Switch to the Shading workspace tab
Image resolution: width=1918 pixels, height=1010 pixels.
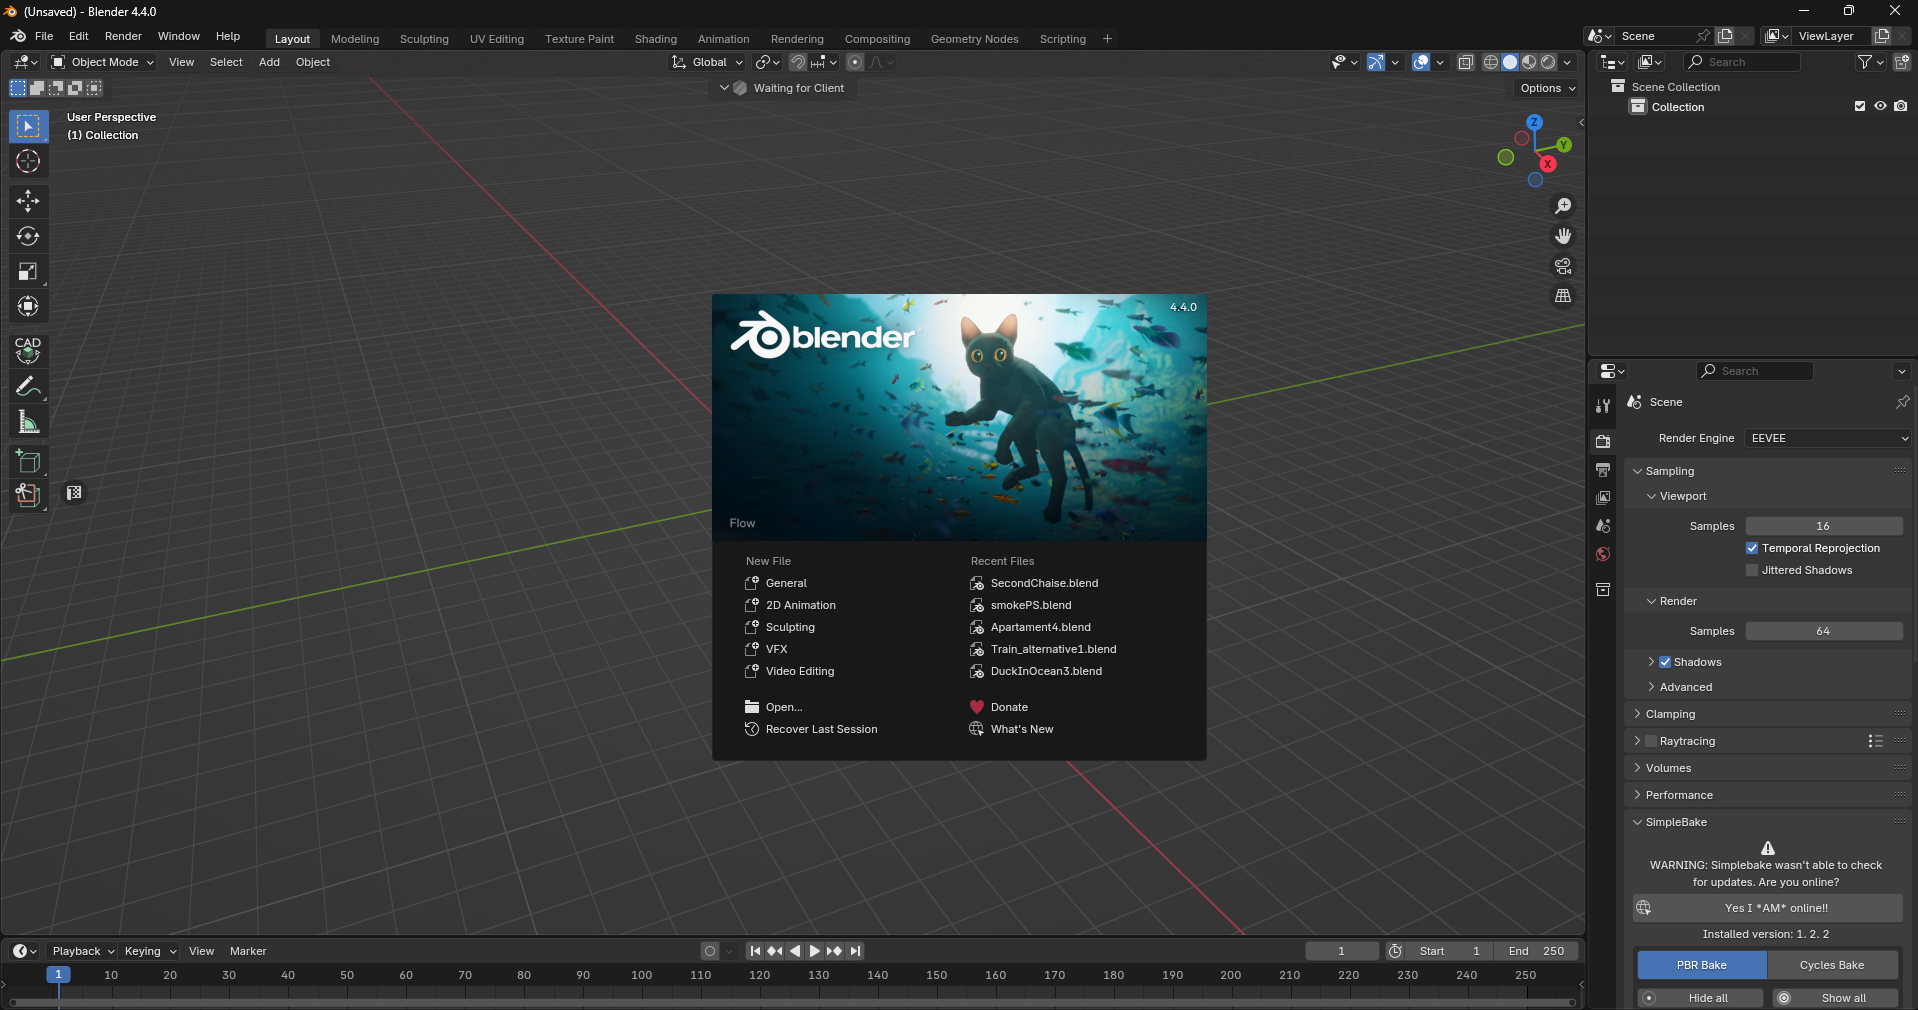pos(656,39)
